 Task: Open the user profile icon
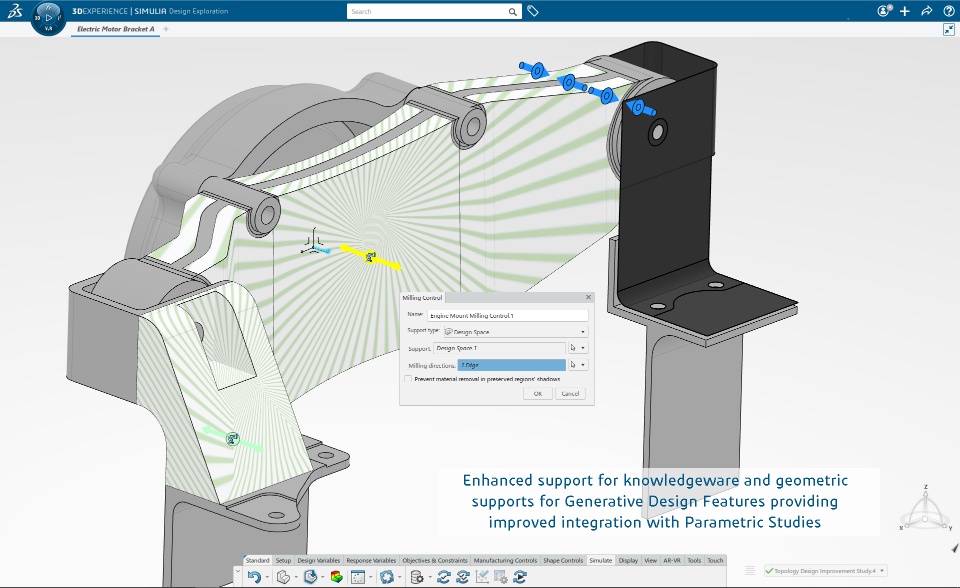tap(884, 11)
